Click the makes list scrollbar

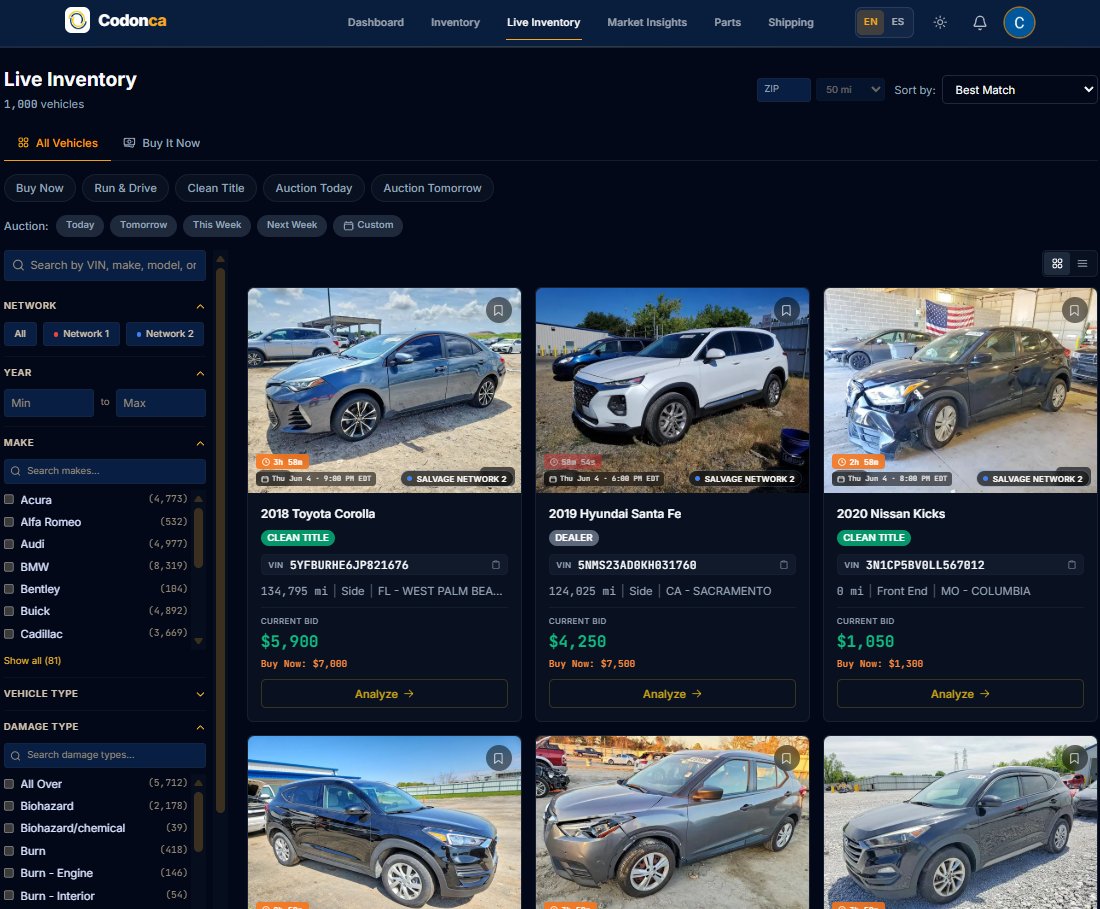coord(199,538)
